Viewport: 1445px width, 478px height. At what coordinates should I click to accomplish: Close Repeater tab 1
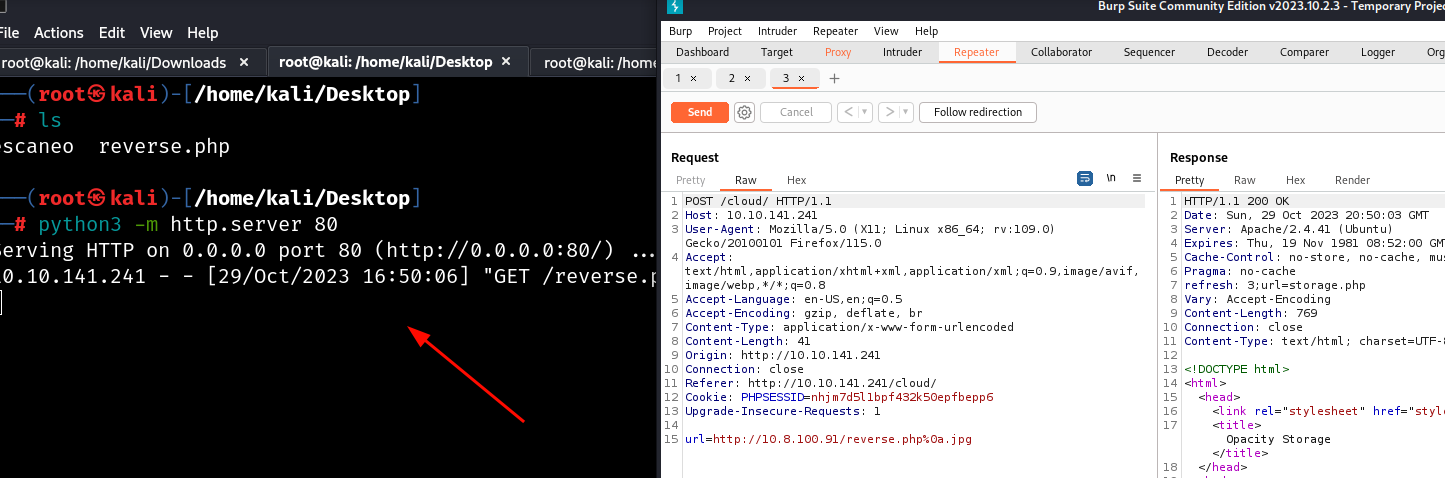[695, 78]
